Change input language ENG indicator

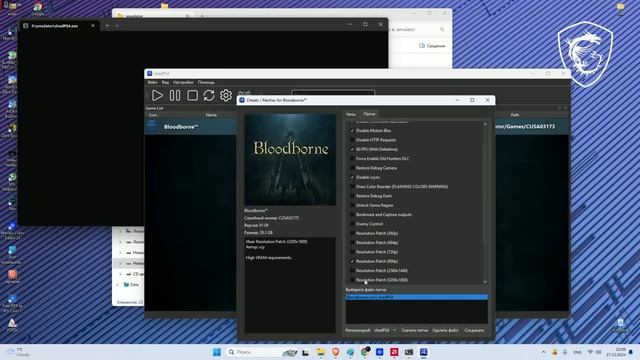click(x=577, y=352)
